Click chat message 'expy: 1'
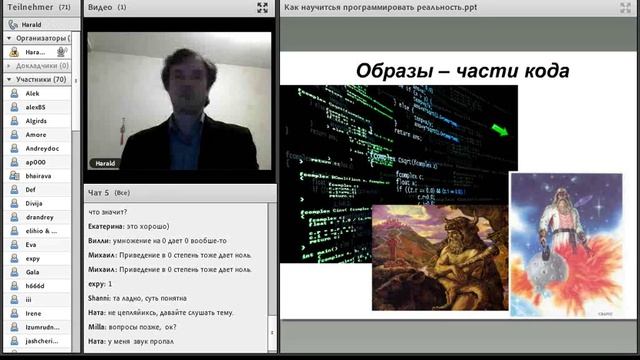 click(100, 284)
